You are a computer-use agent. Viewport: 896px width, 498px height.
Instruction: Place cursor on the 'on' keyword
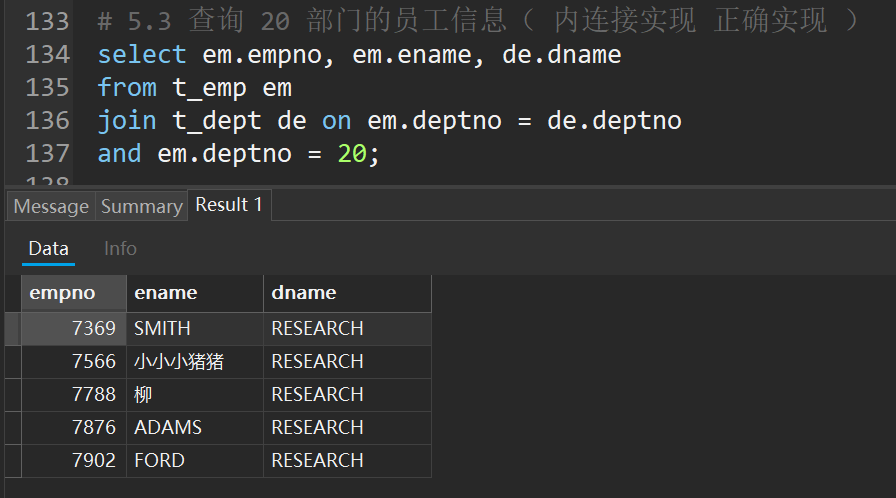click(x=337, y=121)
